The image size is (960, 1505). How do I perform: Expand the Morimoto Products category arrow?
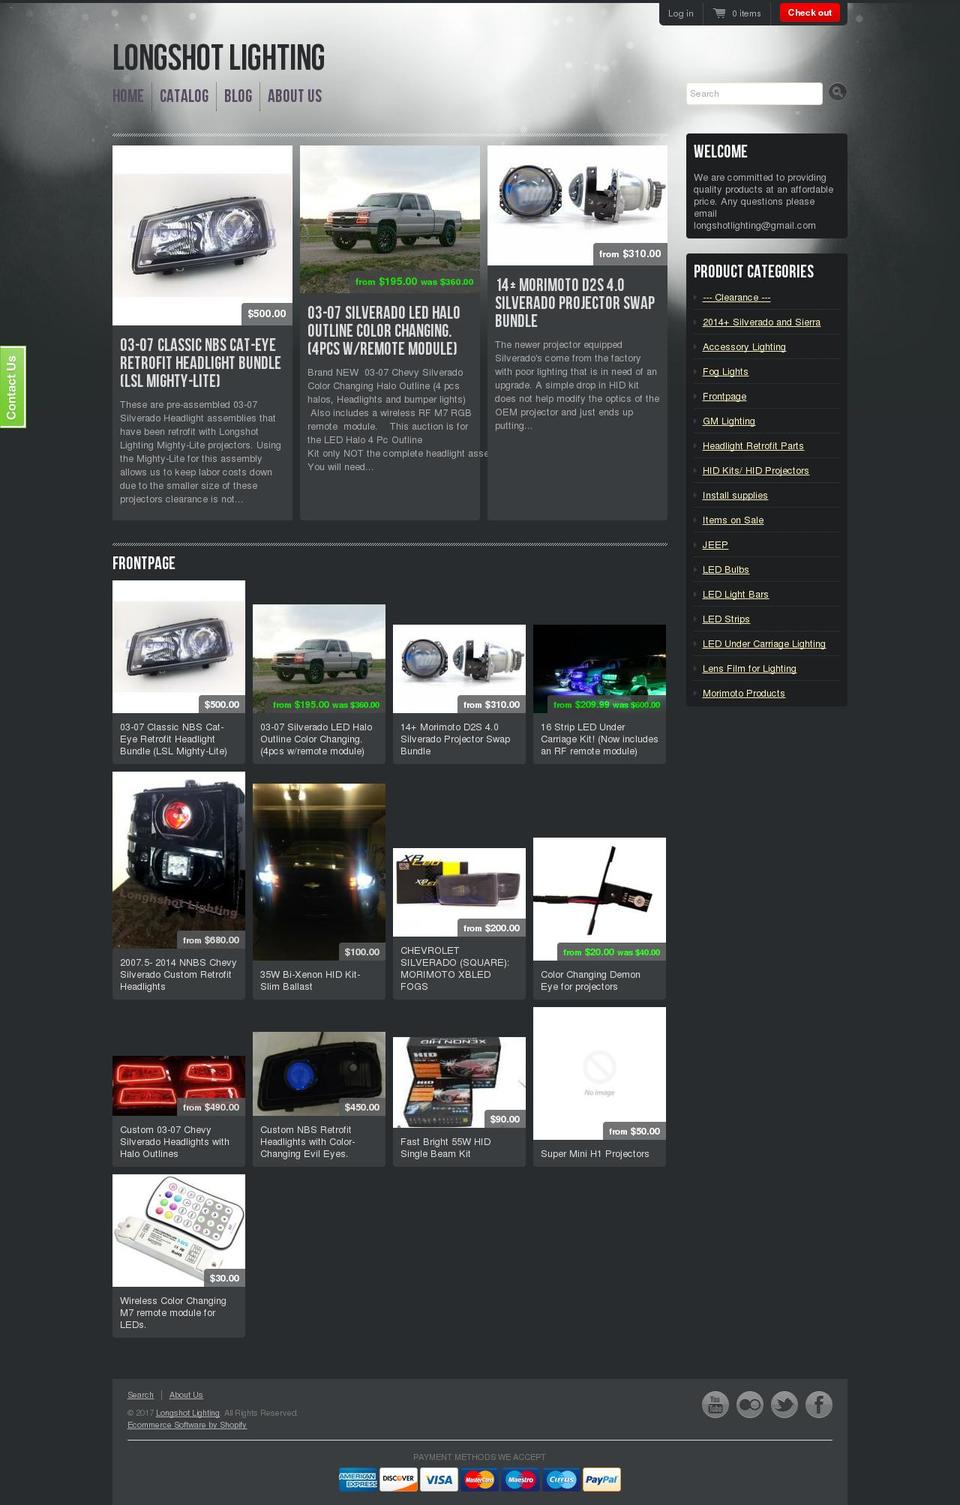[694, 692]
